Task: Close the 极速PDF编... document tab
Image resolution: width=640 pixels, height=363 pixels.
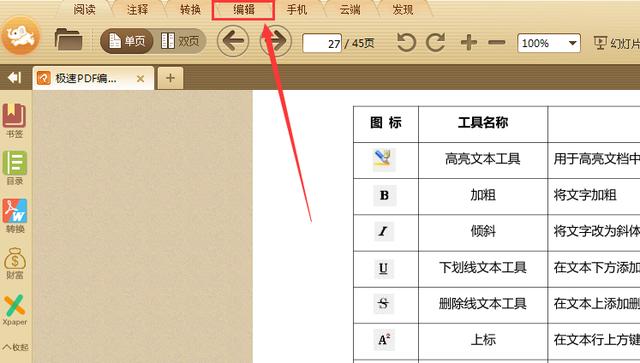Action: [x=140, y=78]
